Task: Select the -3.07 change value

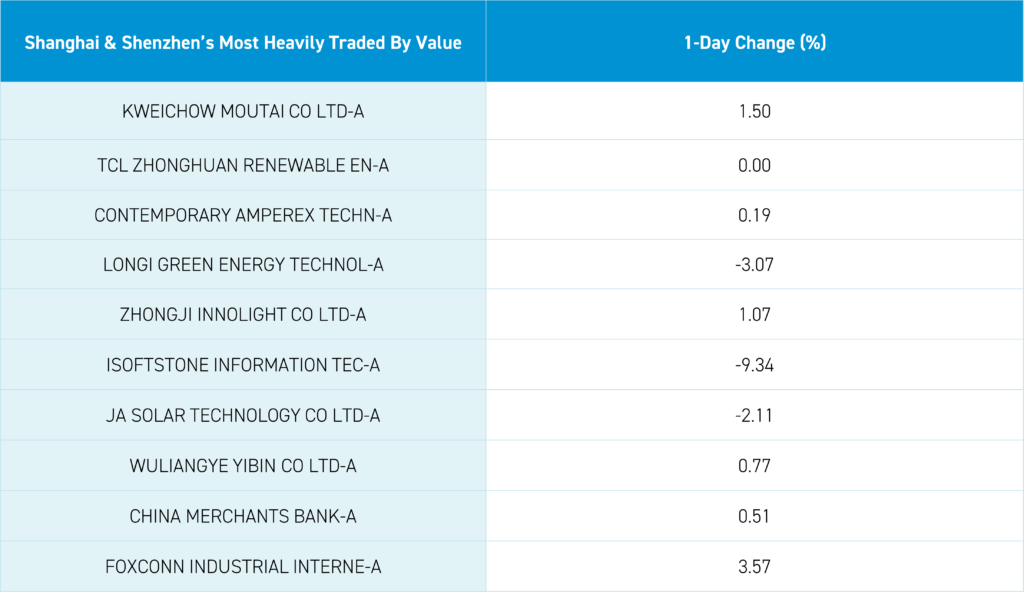Action: tap(754, 265)
